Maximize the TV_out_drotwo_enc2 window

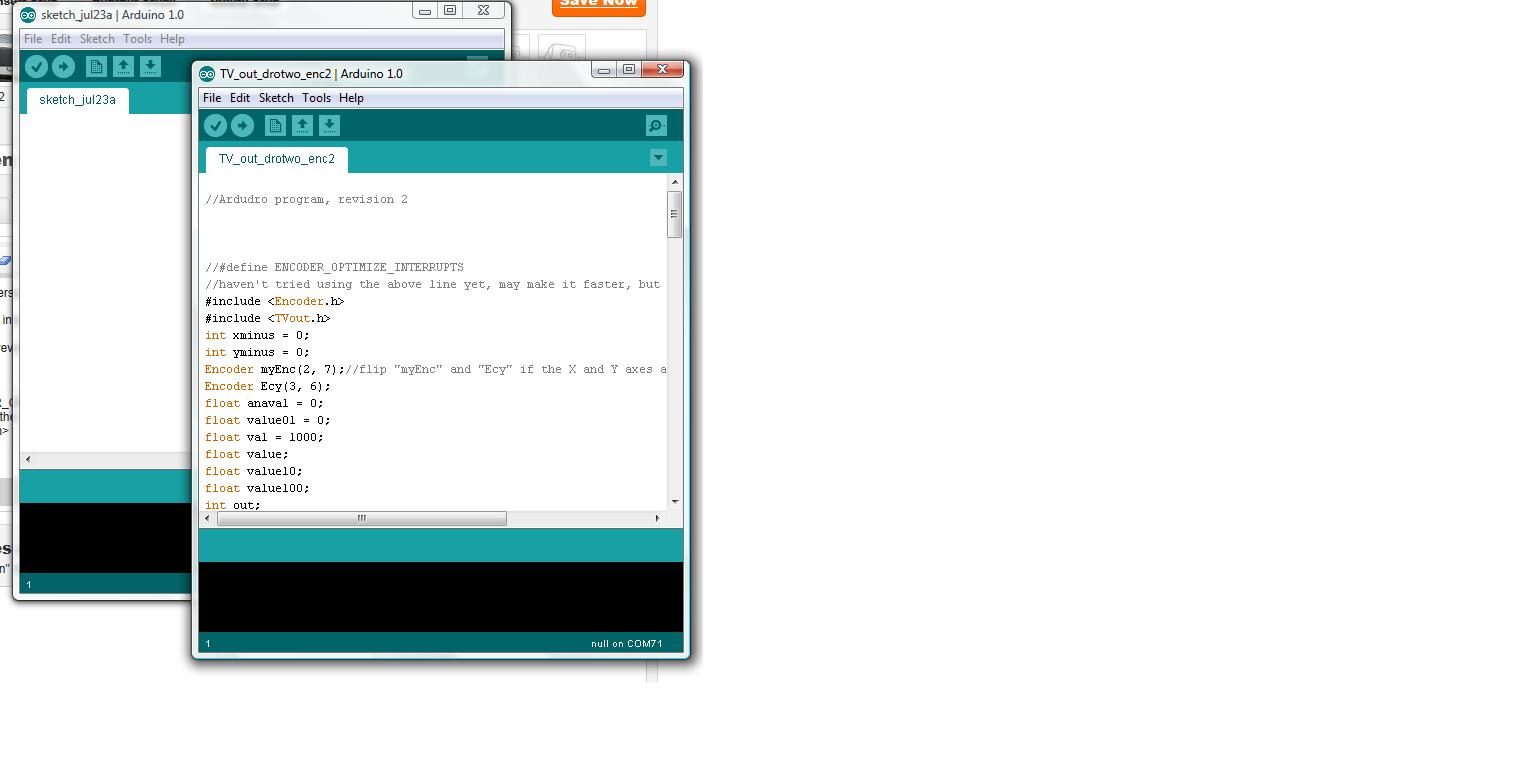(629, 69)
